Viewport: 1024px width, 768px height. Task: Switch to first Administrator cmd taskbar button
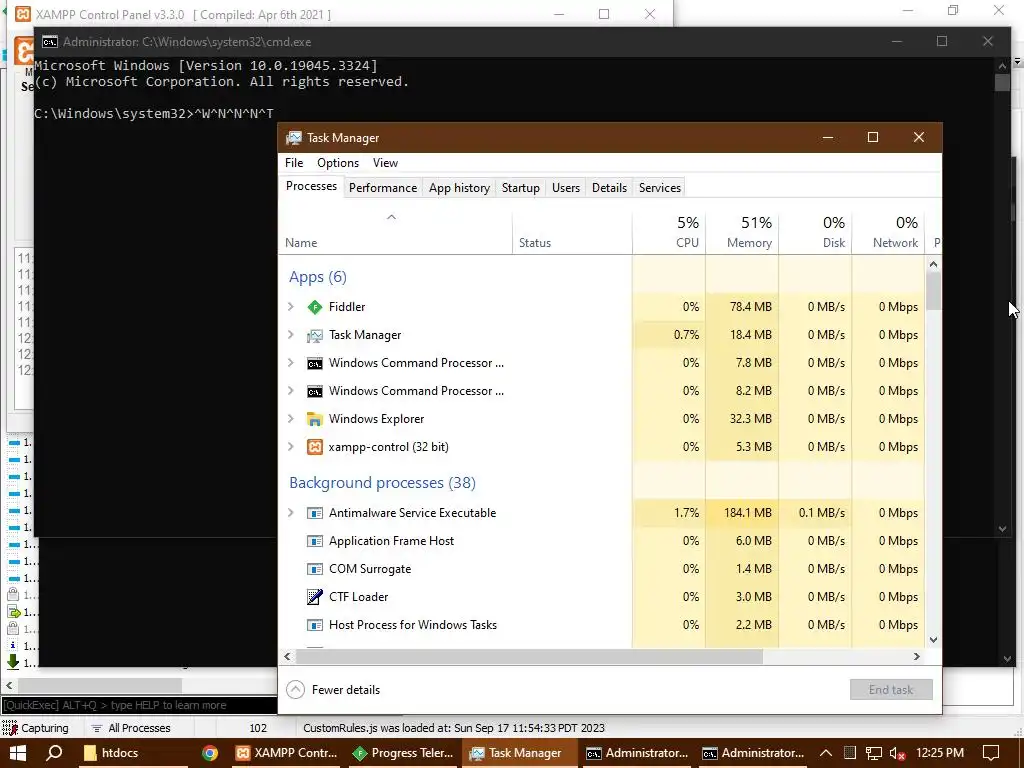coord(637,753)
